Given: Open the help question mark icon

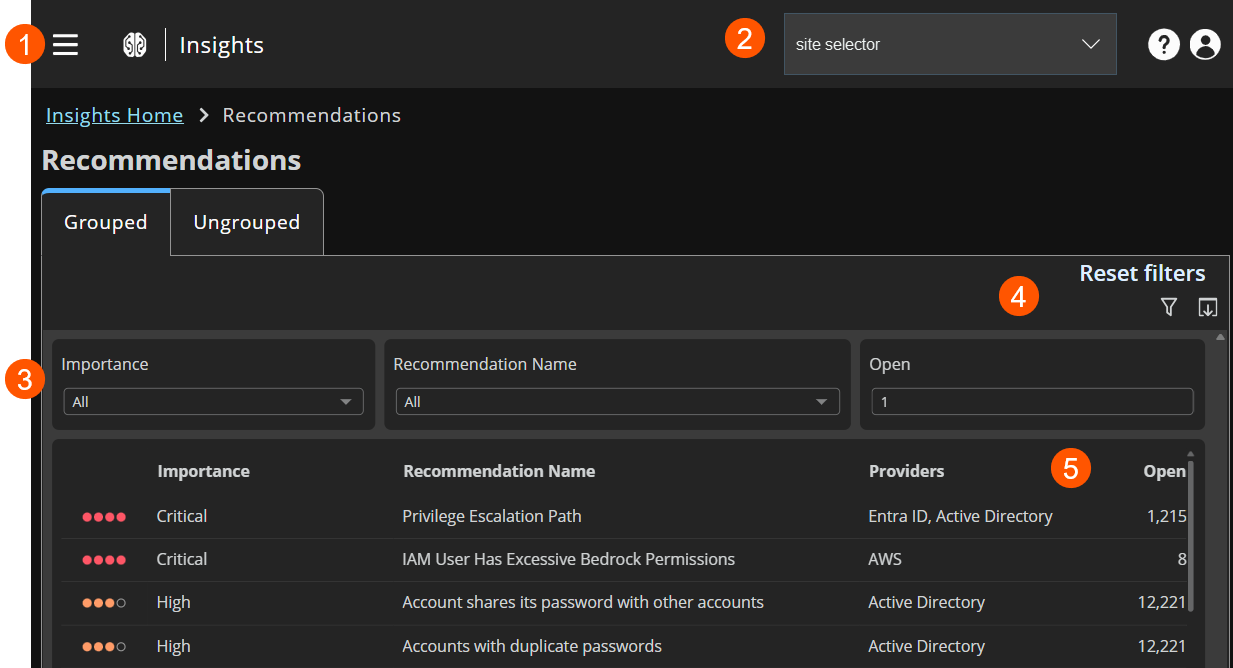Looking at the screenshot, I should 1164,45.
